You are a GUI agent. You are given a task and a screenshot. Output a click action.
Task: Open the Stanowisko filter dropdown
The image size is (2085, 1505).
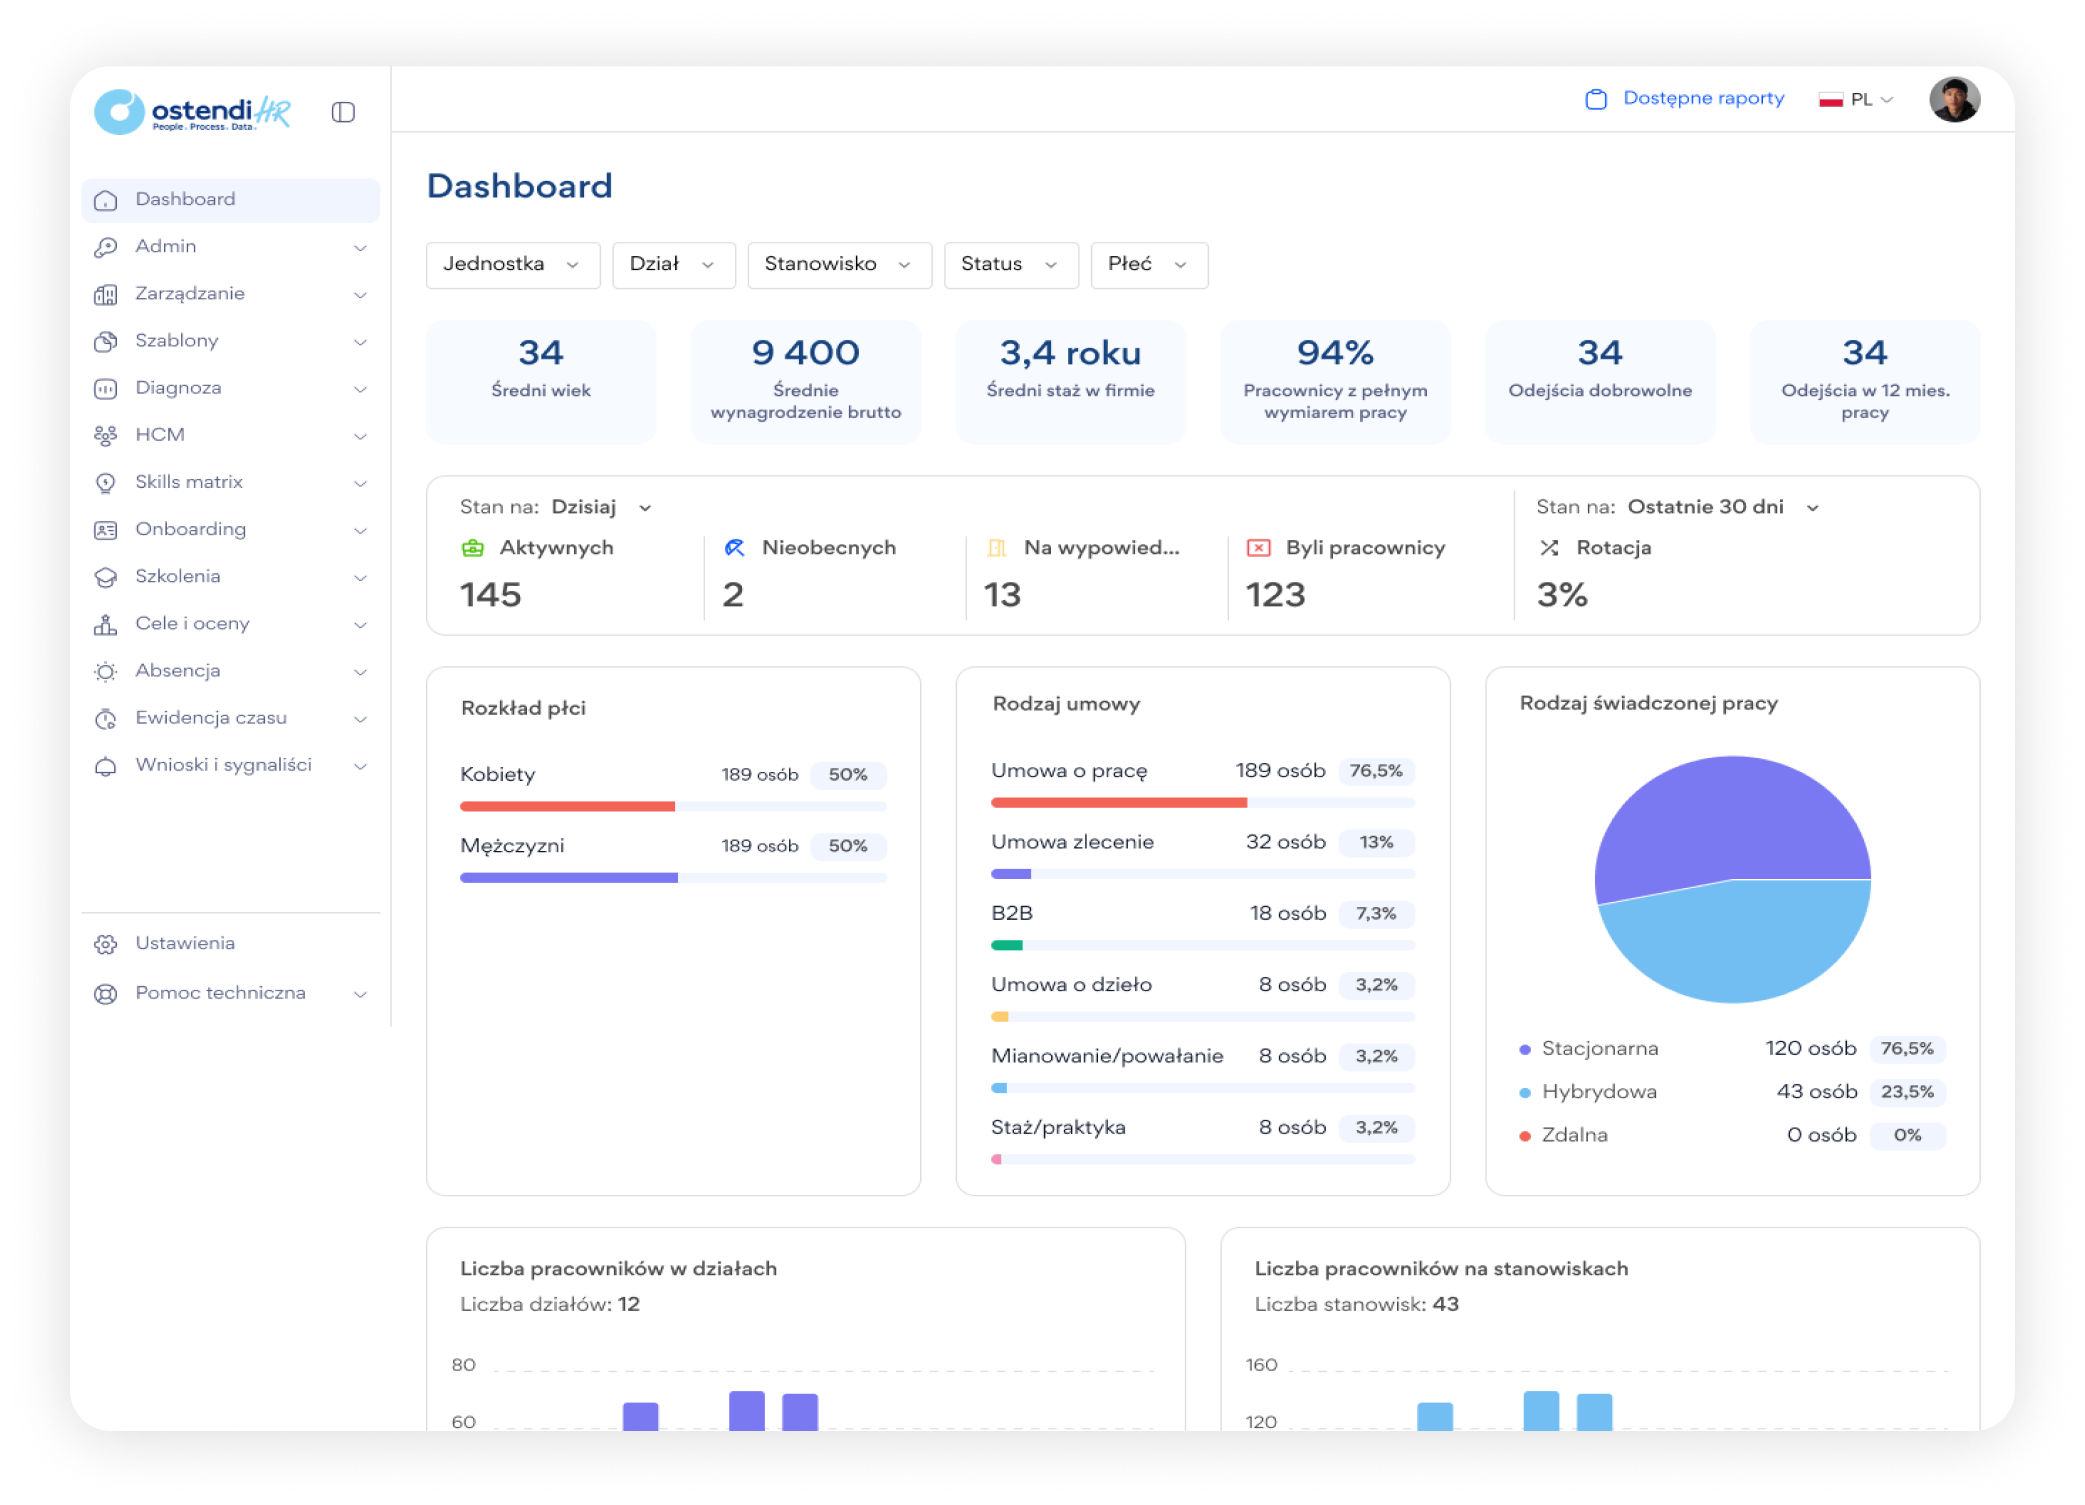(x=838, y=265)
